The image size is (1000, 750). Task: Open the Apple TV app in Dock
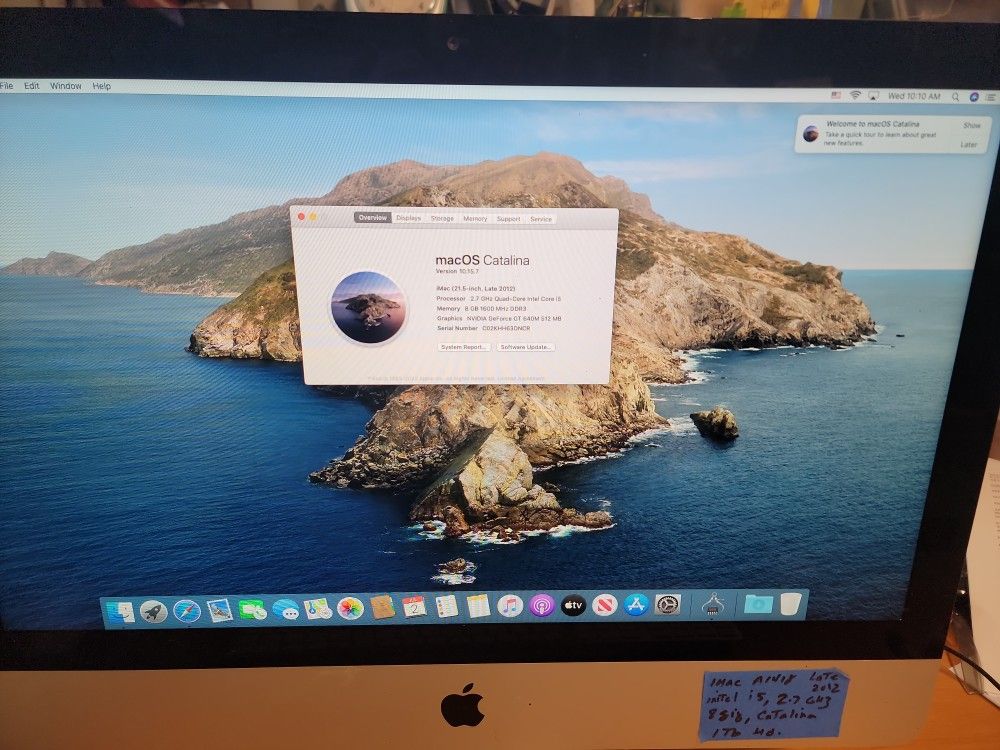(573, 605)
